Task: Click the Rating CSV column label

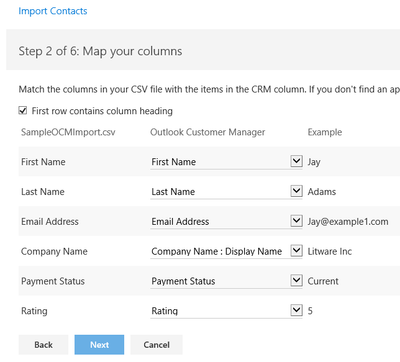Action: [x=34, y=311]
